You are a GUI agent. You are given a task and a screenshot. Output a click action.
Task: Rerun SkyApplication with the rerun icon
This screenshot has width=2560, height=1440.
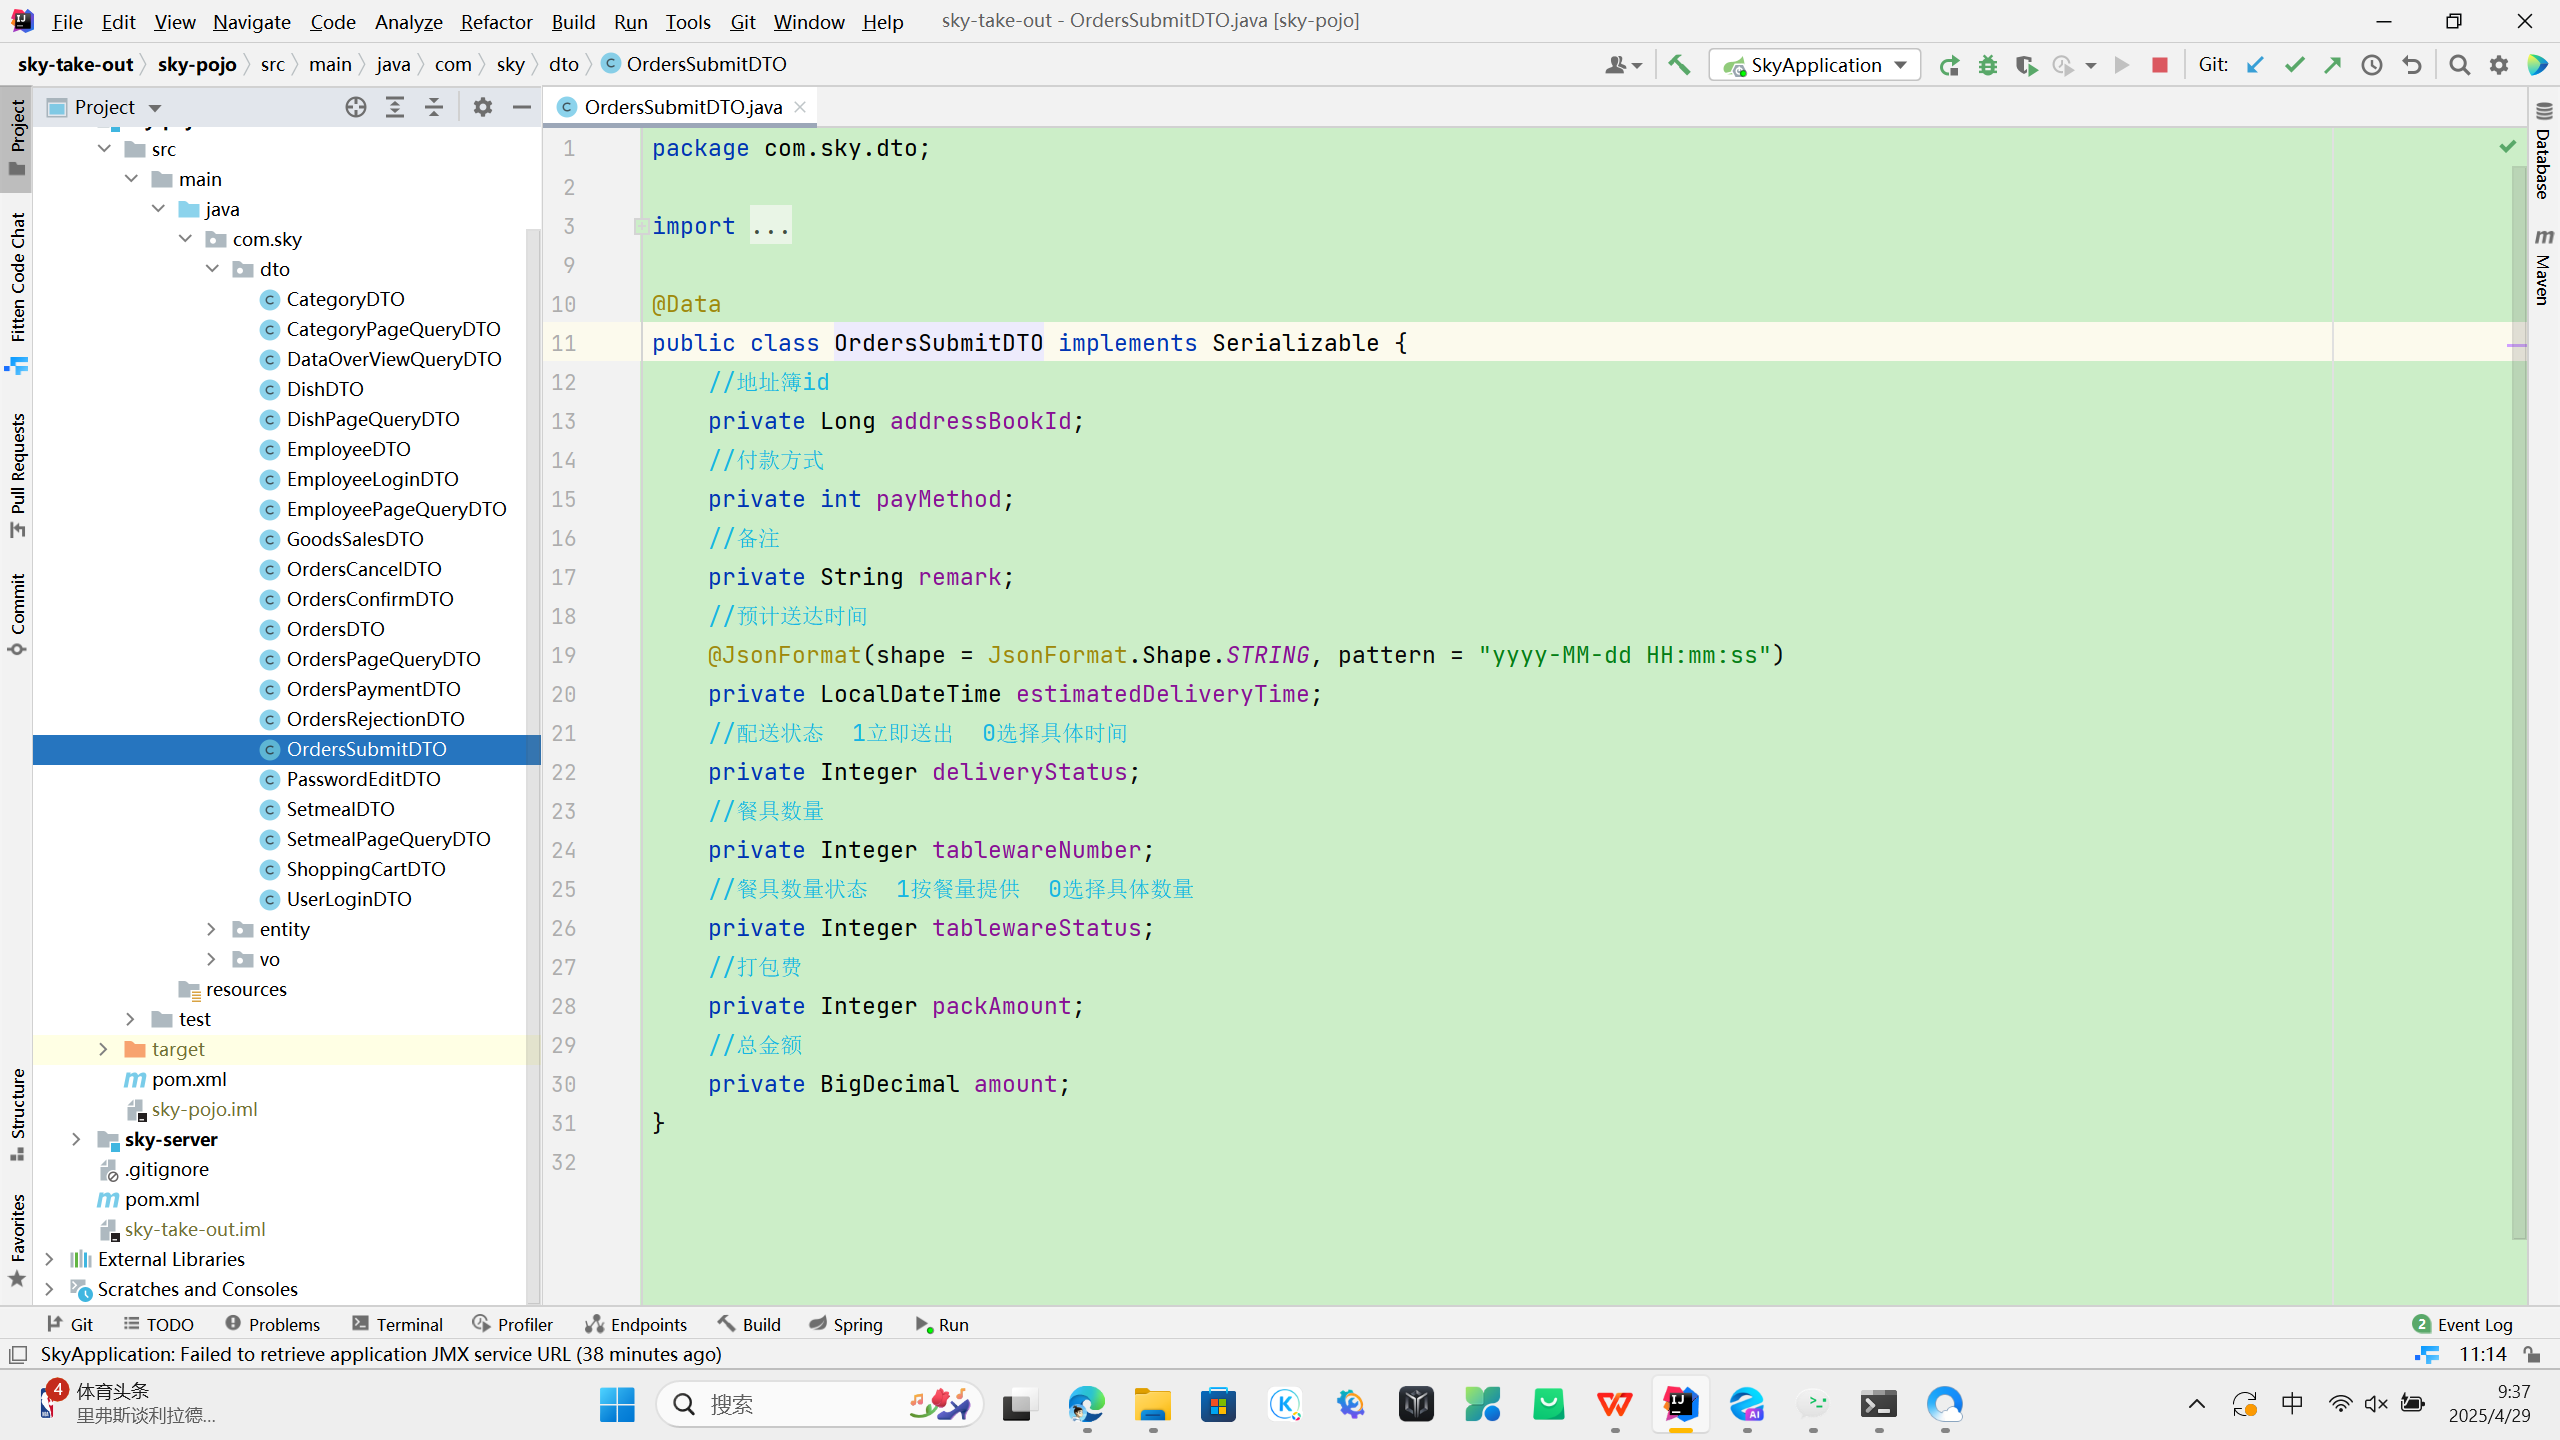click(x=1949, y=65)
